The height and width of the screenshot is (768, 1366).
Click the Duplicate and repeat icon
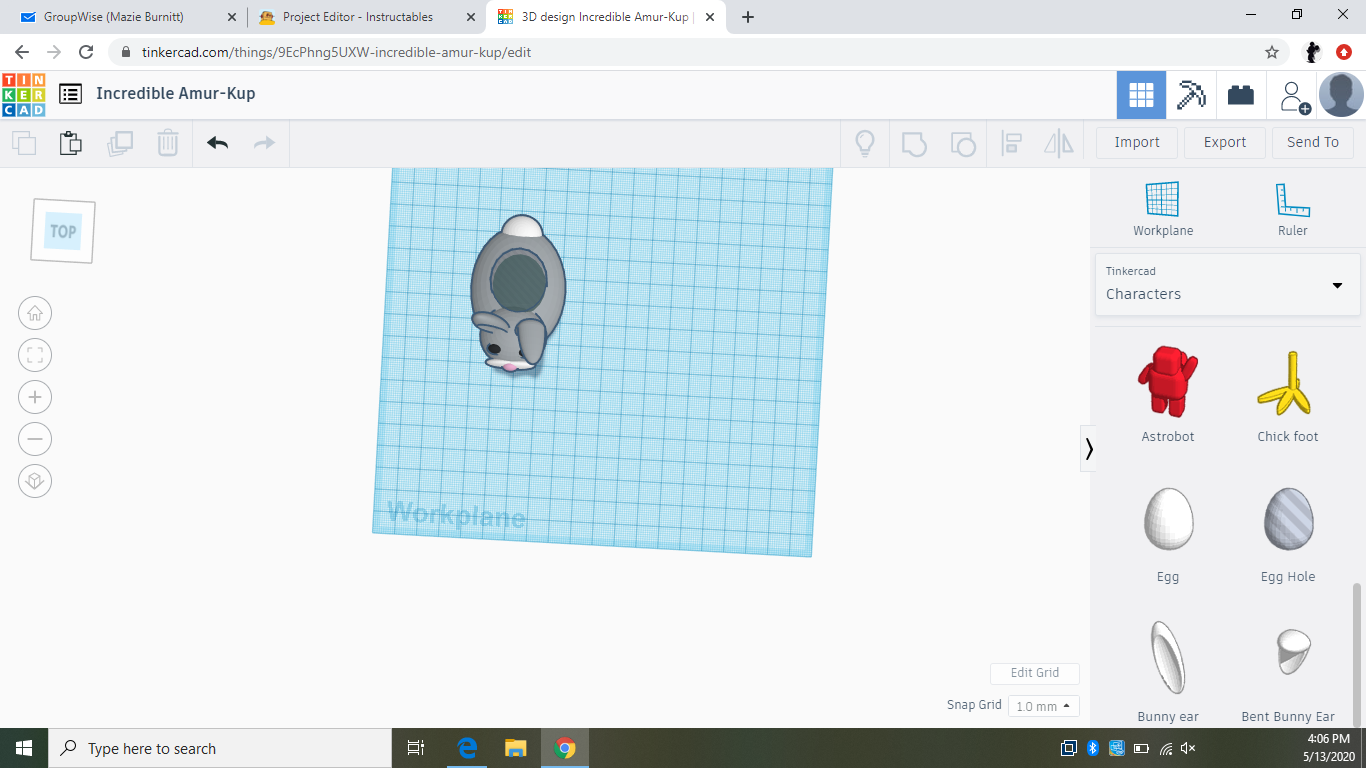point(120,143)
